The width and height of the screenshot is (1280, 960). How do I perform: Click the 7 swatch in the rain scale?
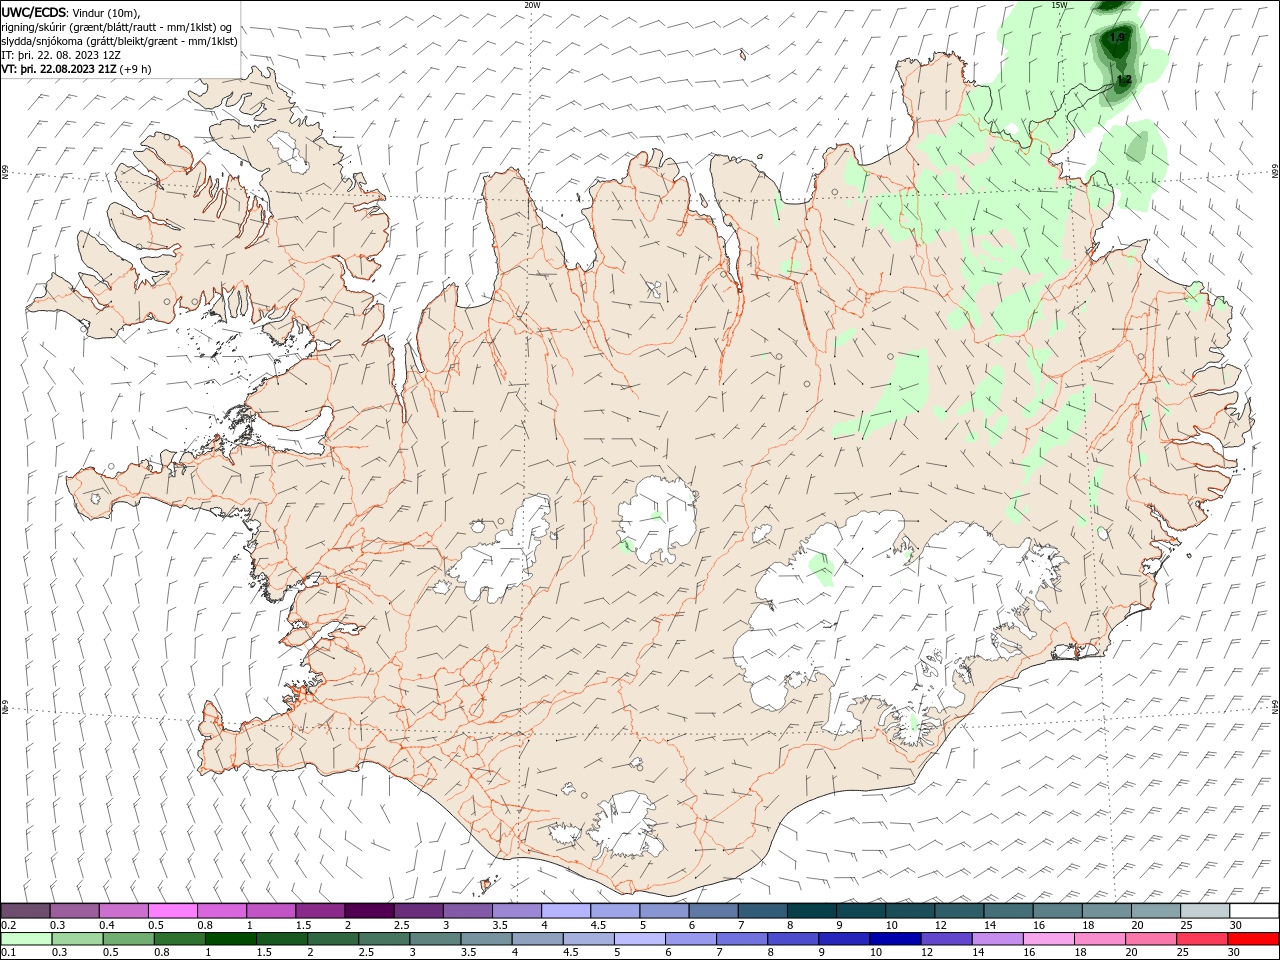point(742,939)
